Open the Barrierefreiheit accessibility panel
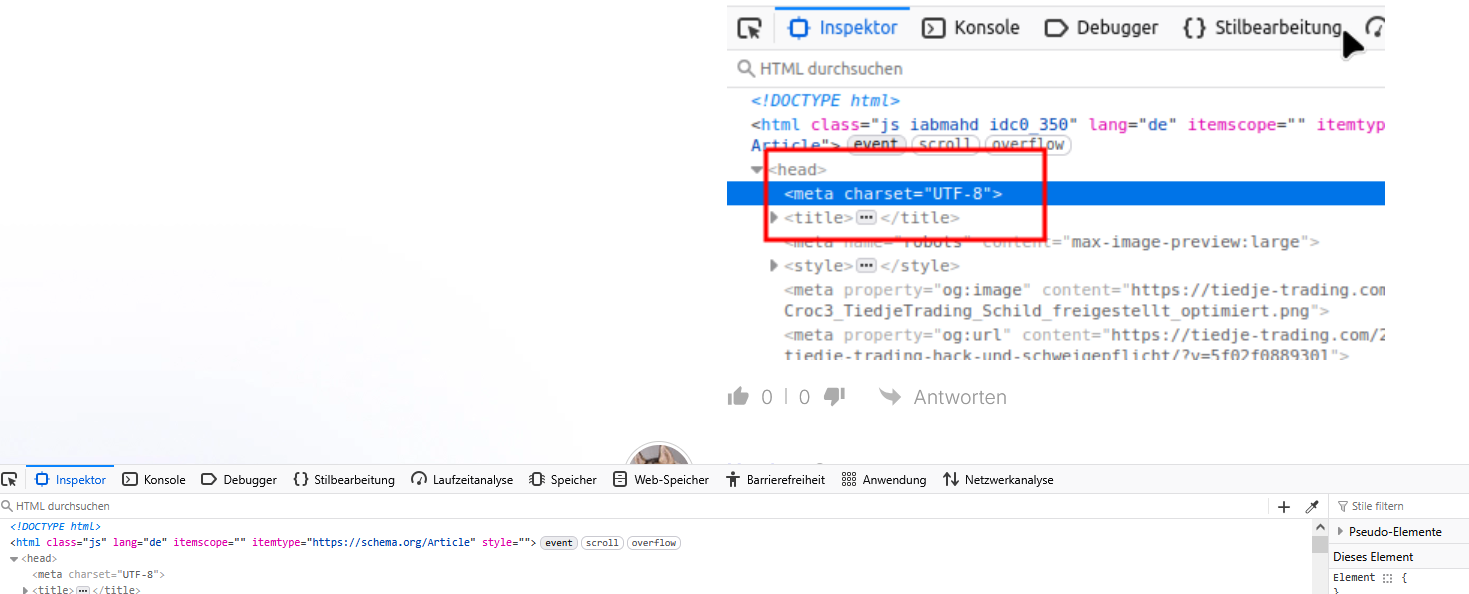The image size is (1469, 594). [x=775, y=480]
